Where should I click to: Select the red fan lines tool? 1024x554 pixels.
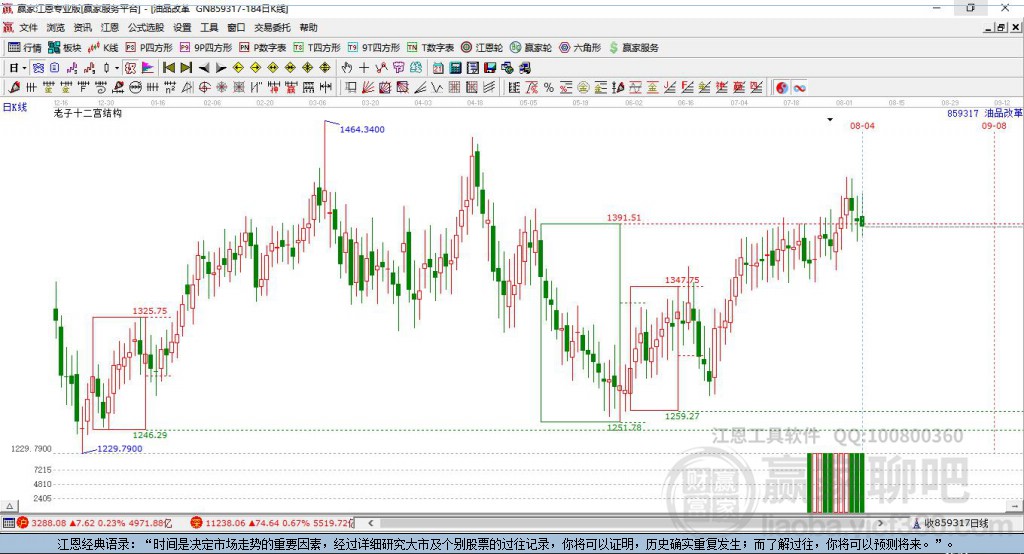tap(368, 88)
